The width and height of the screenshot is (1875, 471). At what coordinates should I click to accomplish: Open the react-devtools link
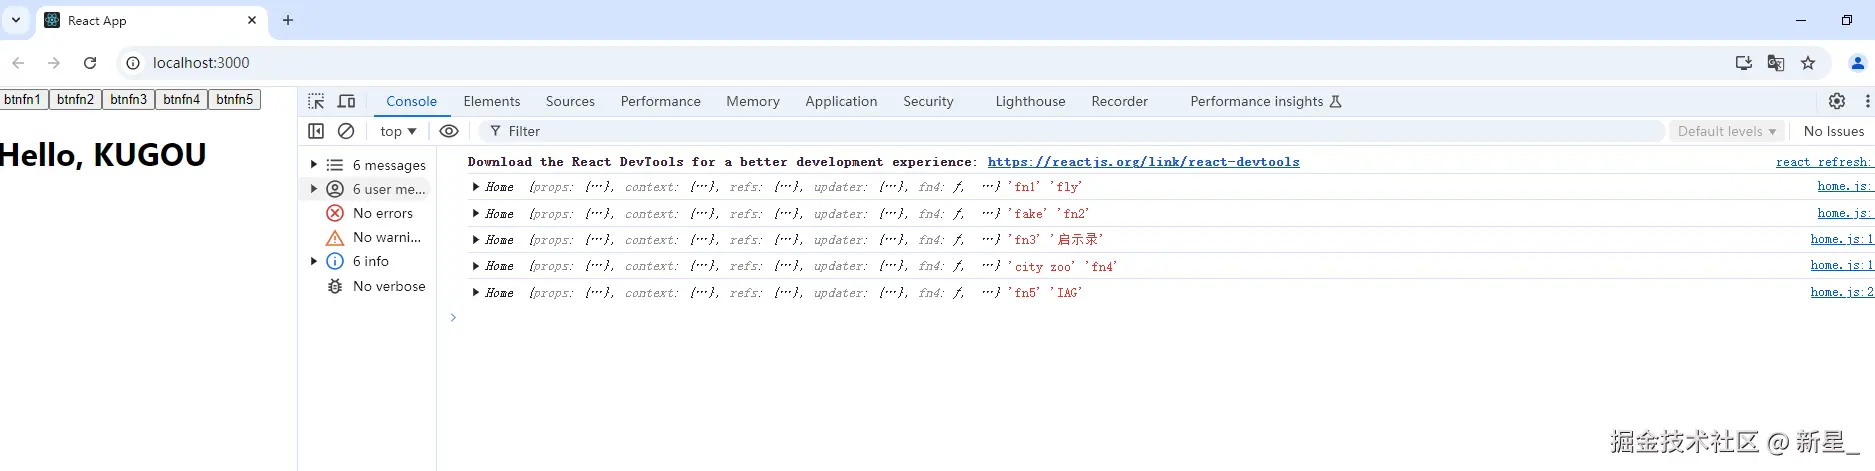1143,162
